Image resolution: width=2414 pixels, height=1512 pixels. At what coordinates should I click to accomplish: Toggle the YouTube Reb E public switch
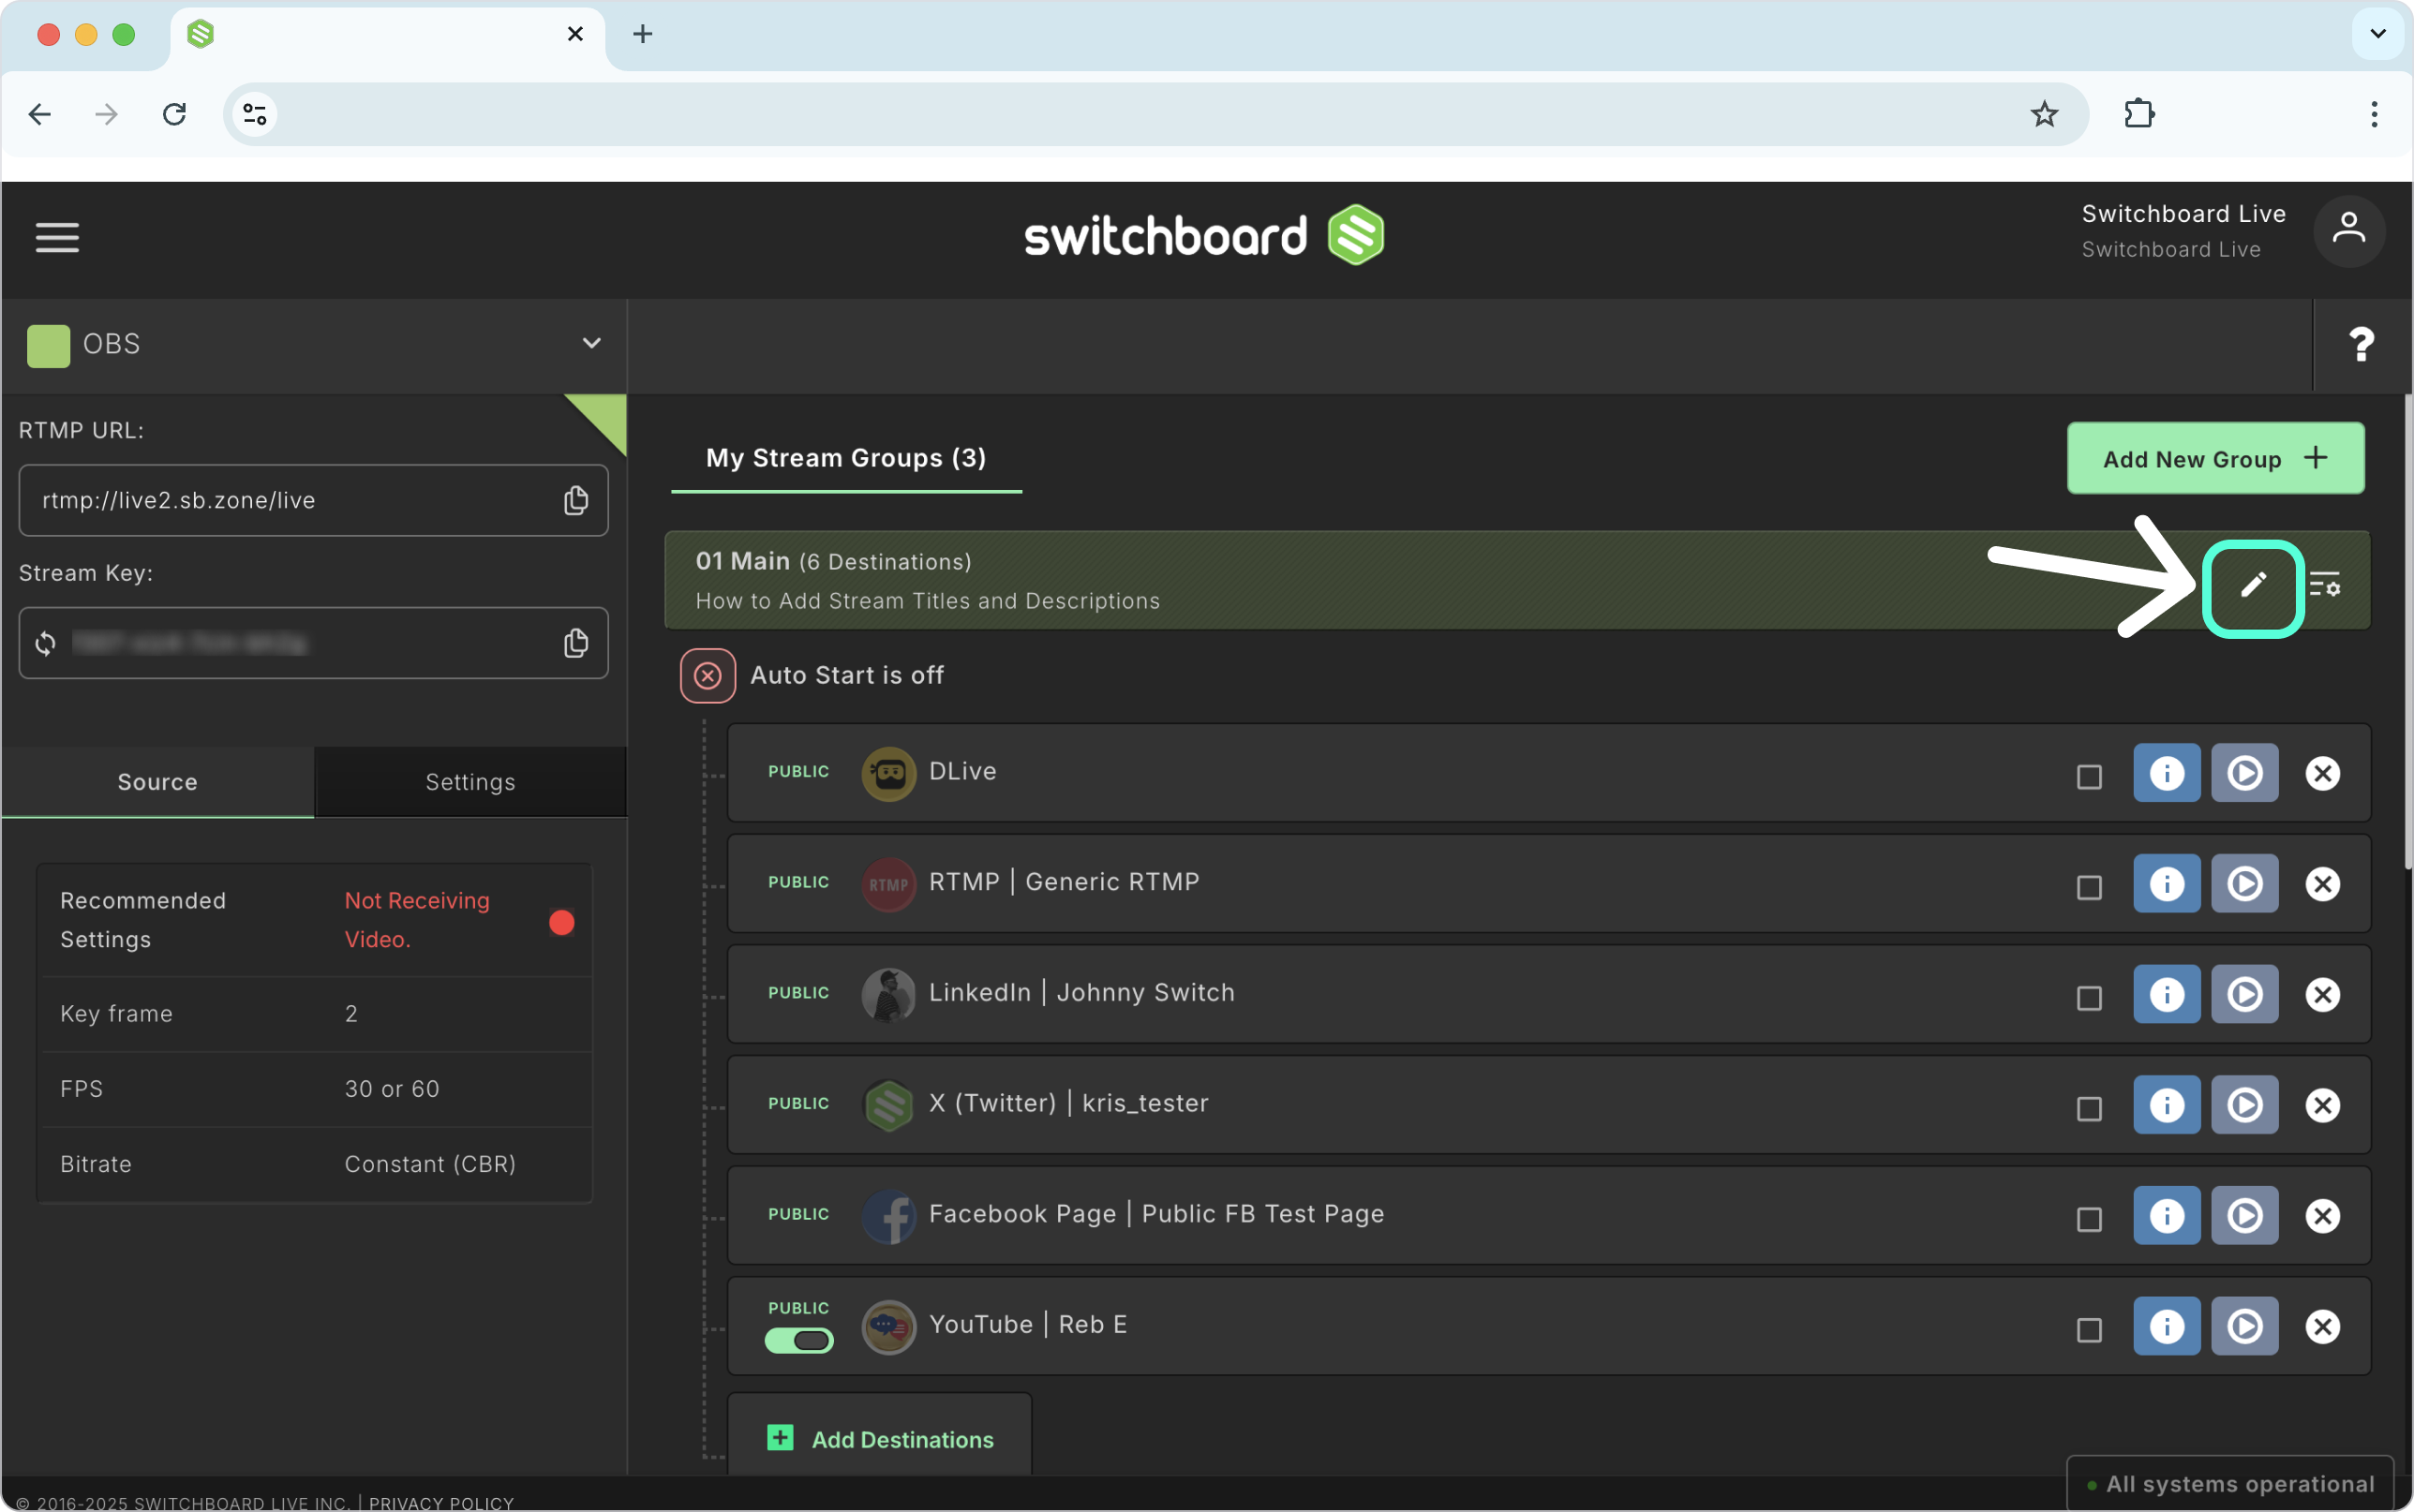tap(799, 1340)
